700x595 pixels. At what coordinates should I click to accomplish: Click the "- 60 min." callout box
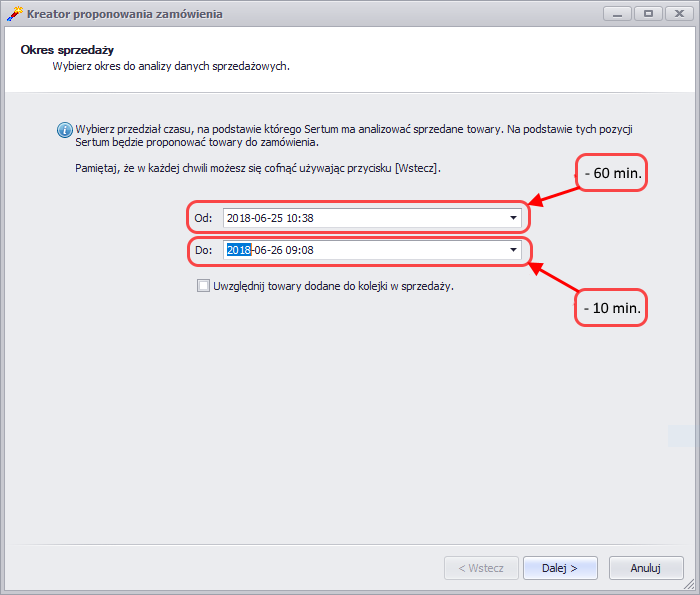[612, 173]
